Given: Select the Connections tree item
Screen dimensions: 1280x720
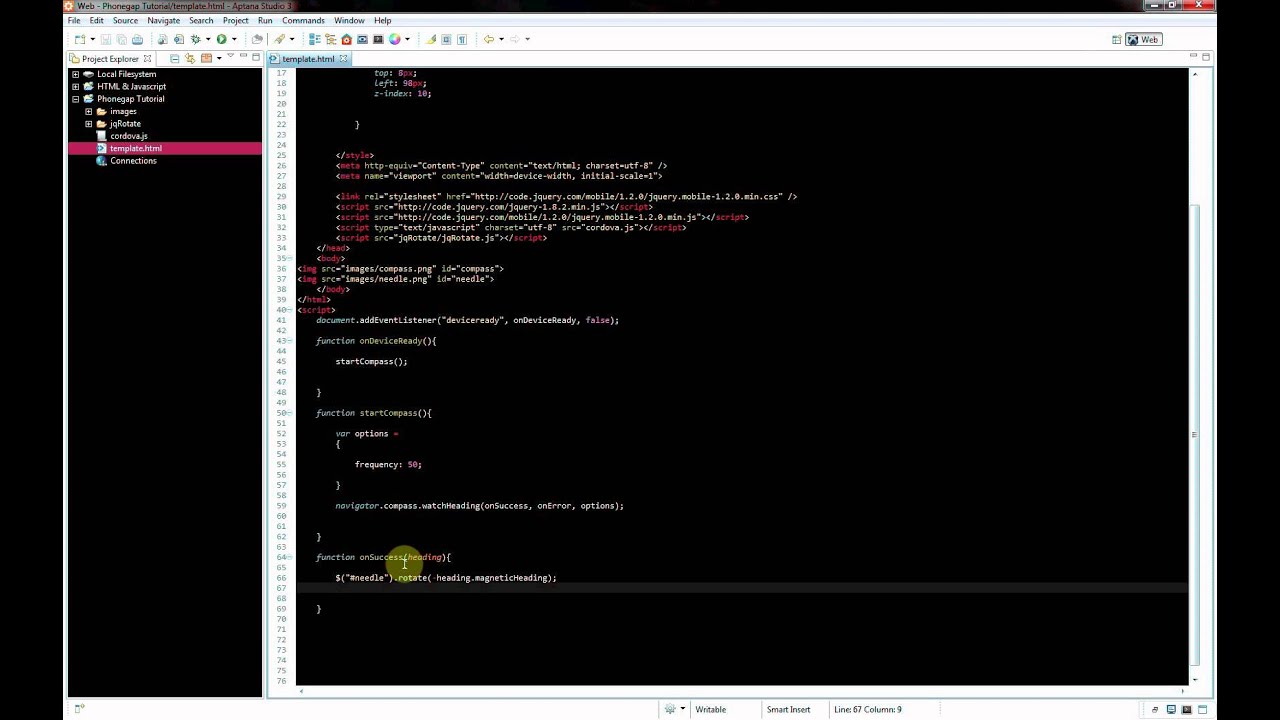Looking at the screenshot, I should 133,161.
